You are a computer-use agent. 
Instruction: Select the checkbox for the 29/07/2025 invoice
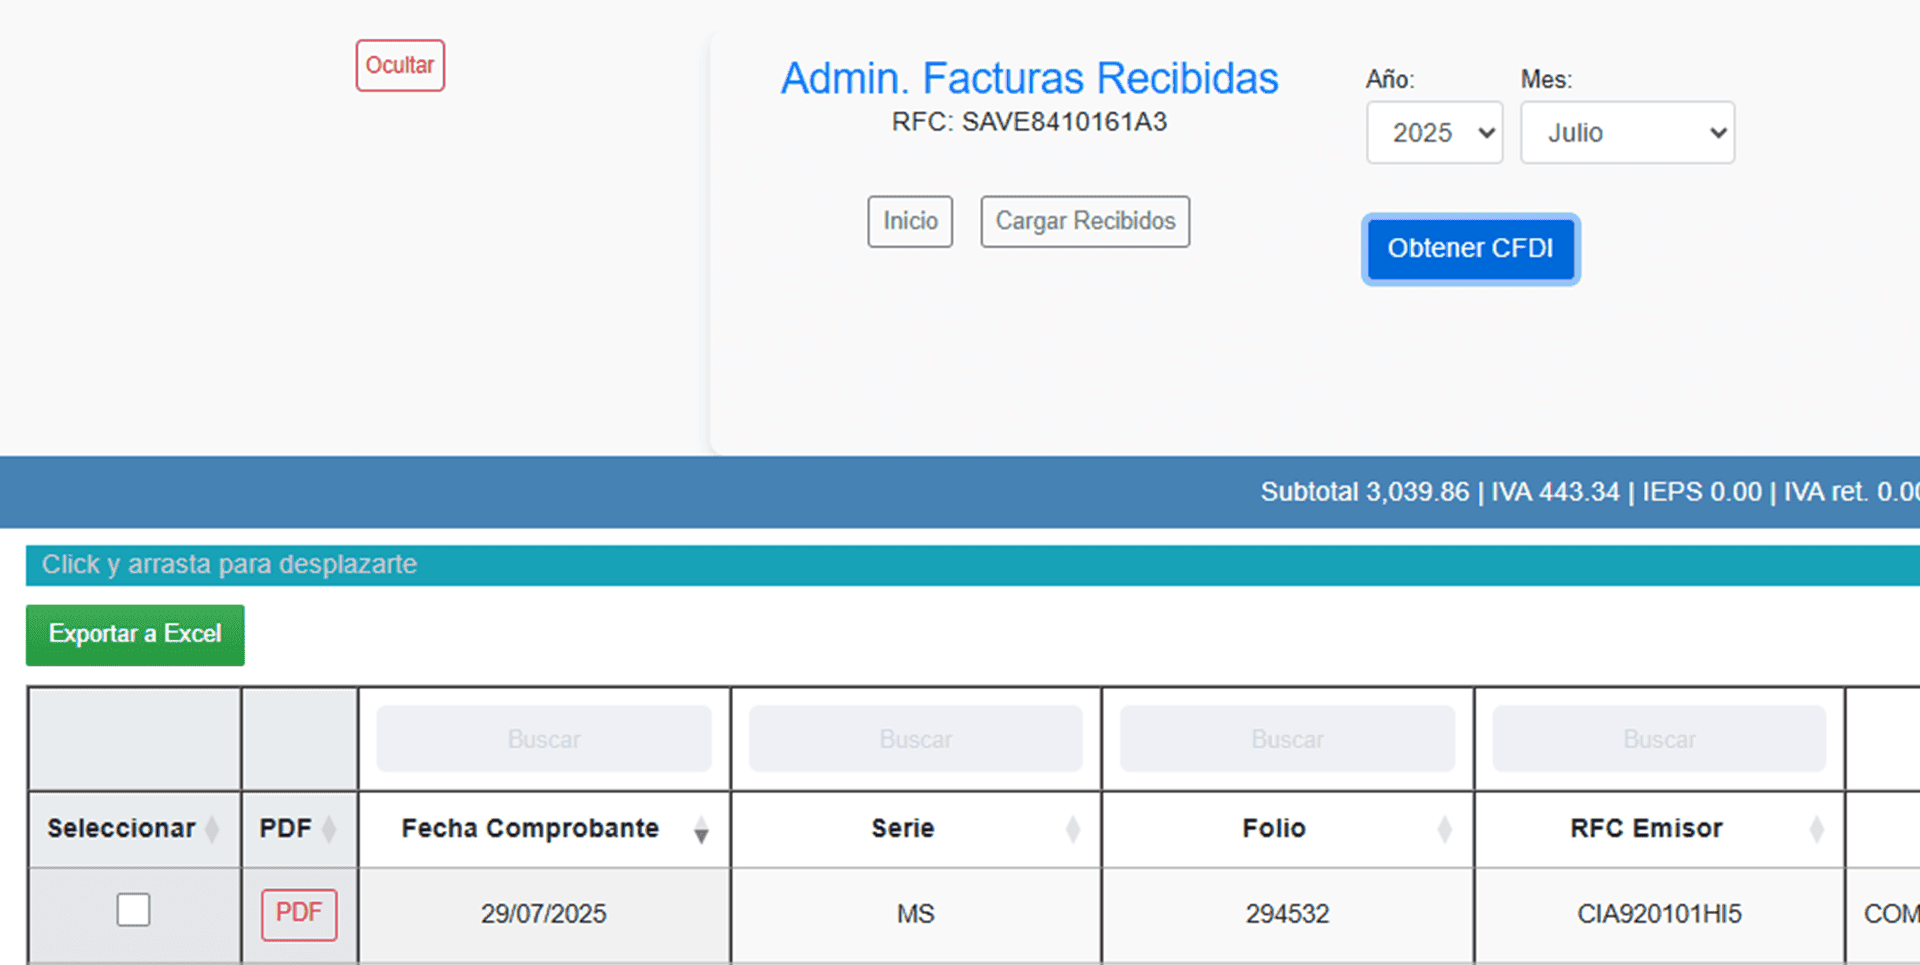(x=133, y=910)
